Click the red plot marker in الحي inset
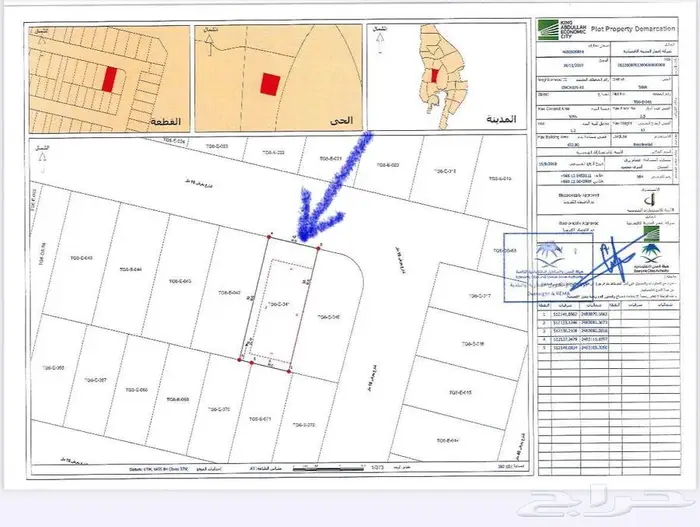Screen dimensions: 700x527 coord(269,85)
